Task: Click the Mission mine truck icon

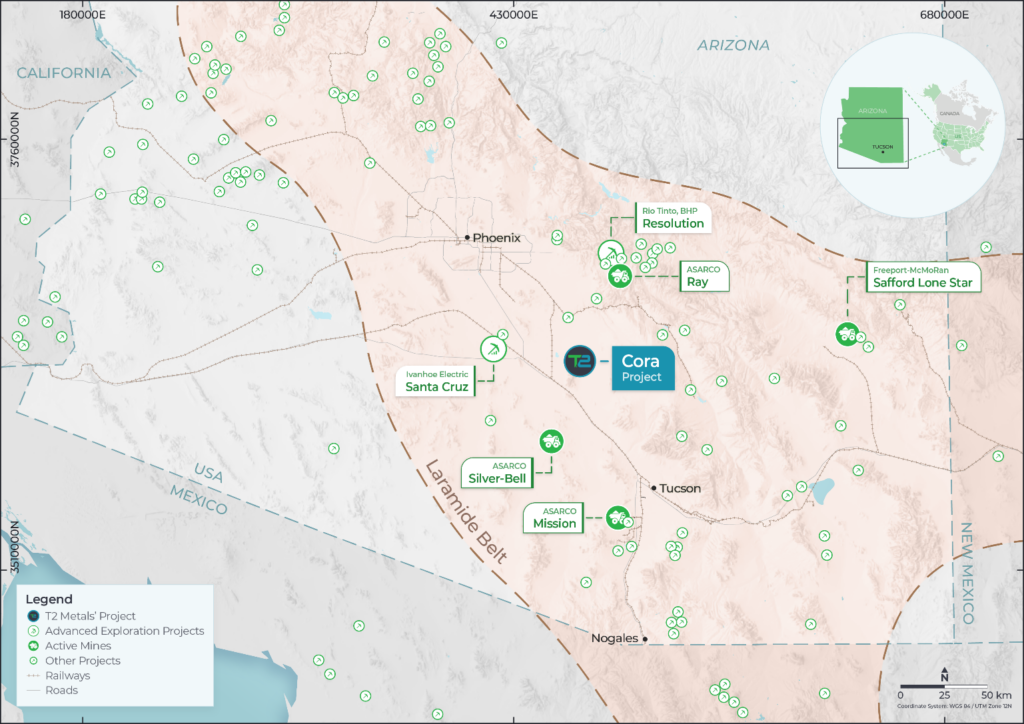Action: click(x=617, y=518)
